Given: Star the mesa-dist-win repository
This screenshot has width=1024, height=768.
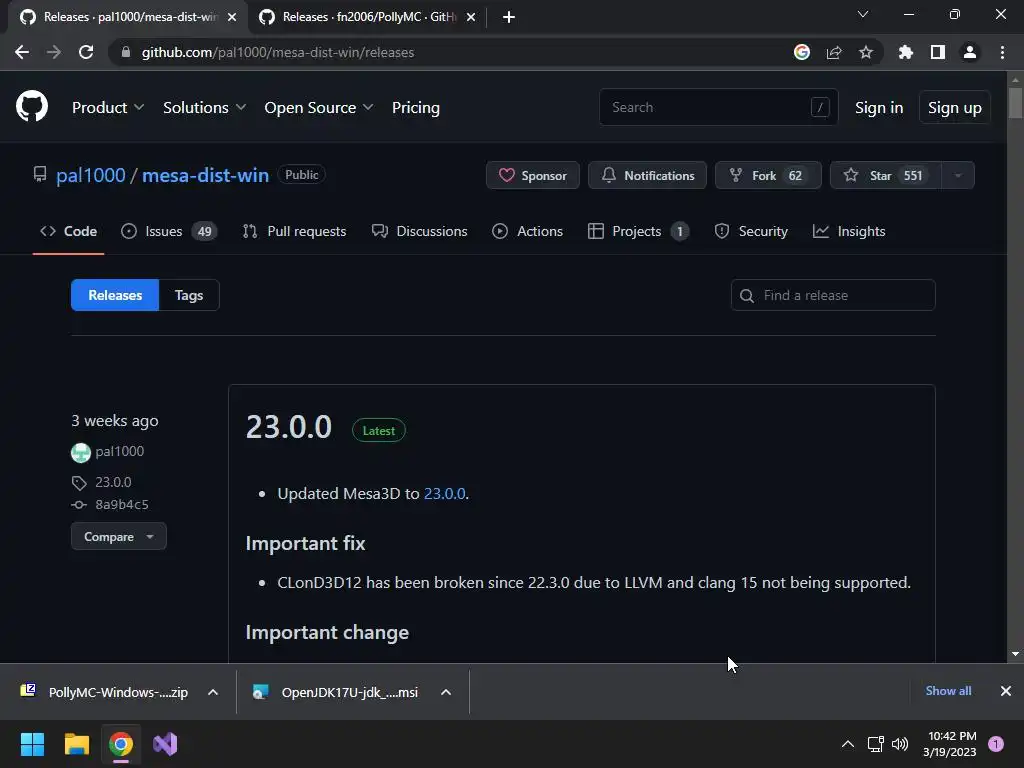Looking at the screenshot, I should click(x=886, y=175).
